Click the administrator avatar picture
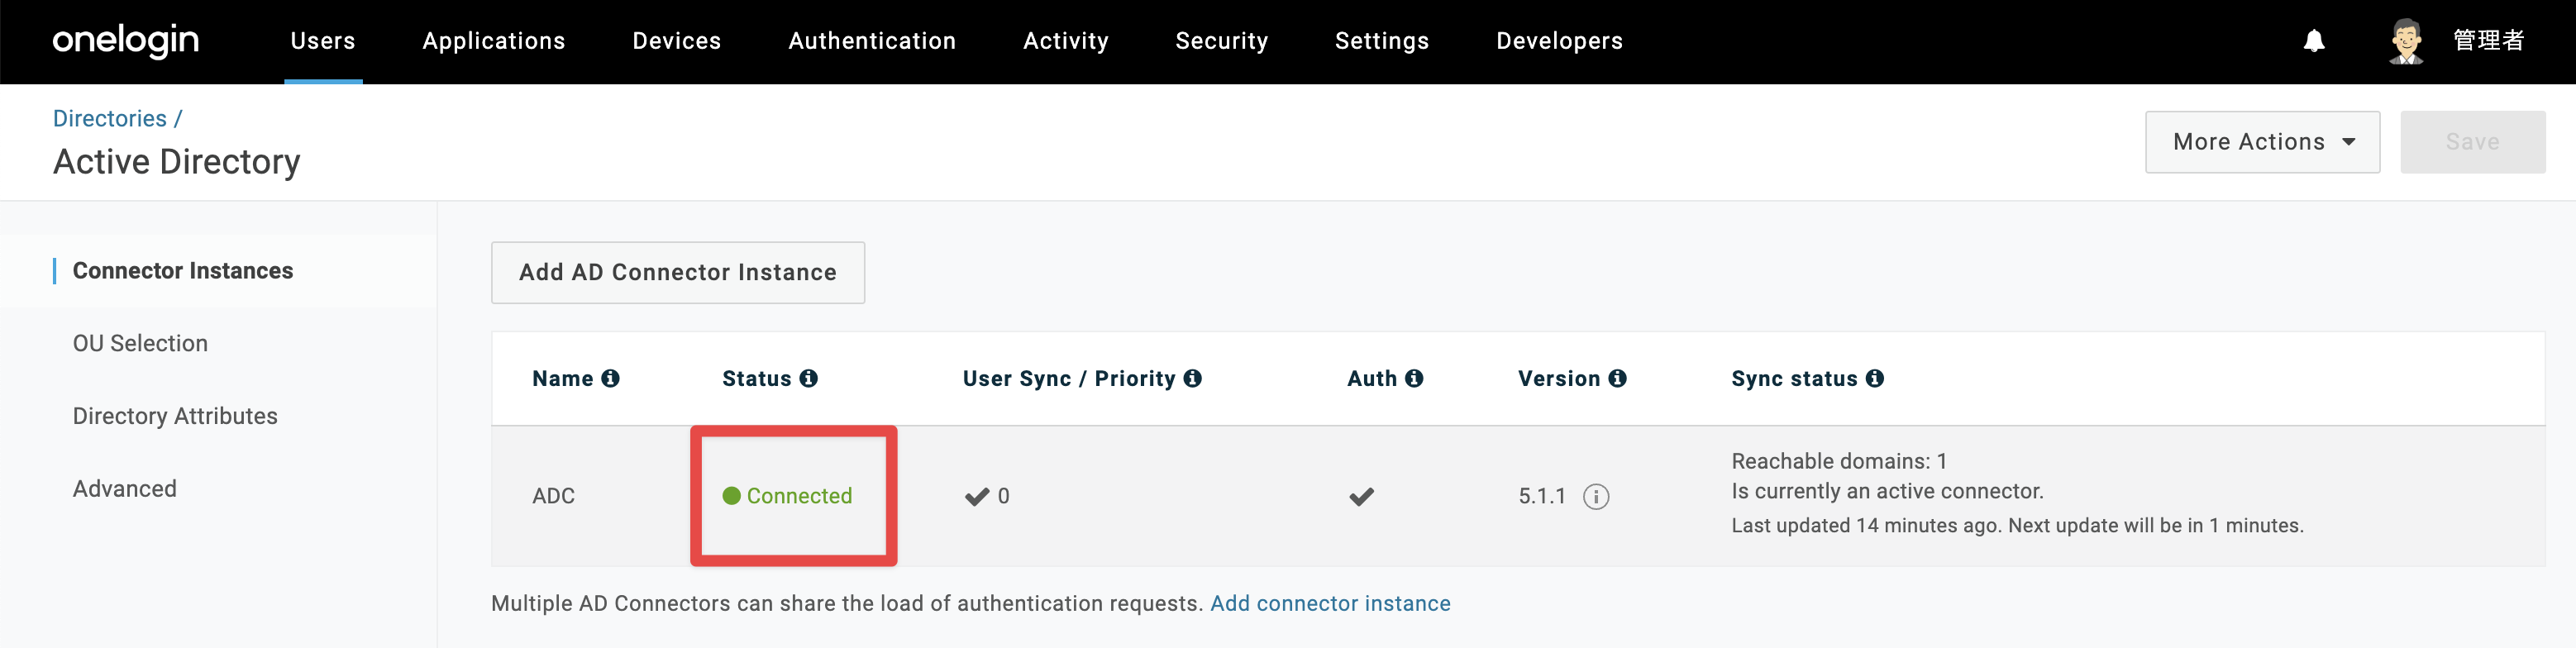Screen dimensions: 2576x648 tap(2406, 41)
